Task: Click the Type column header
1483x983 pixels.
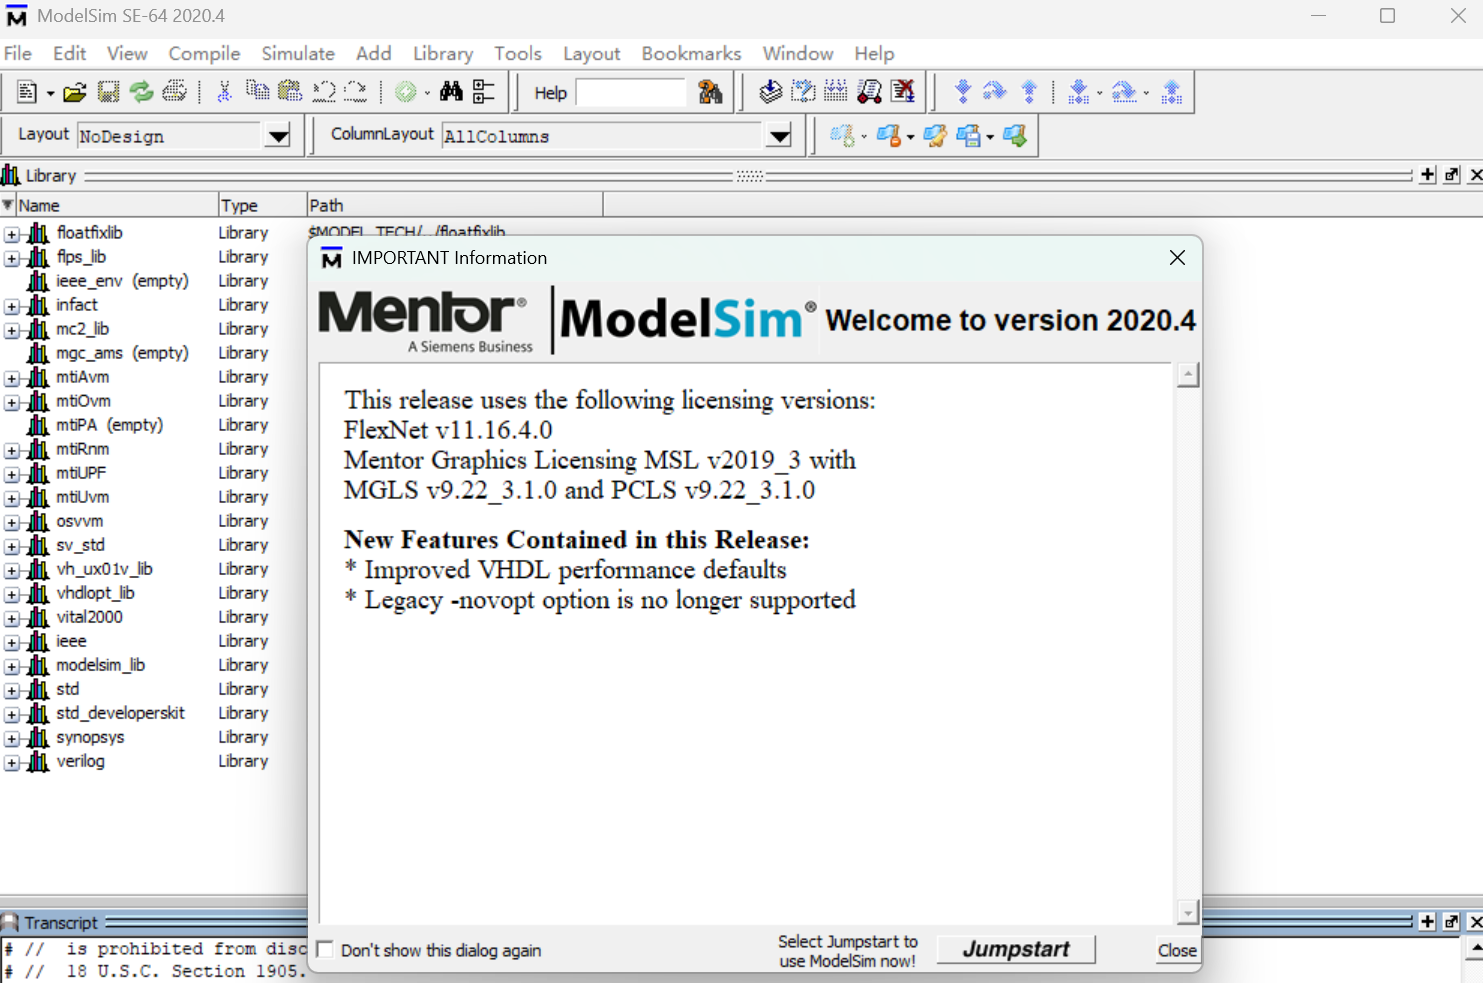Action: [x=262, y=205]
